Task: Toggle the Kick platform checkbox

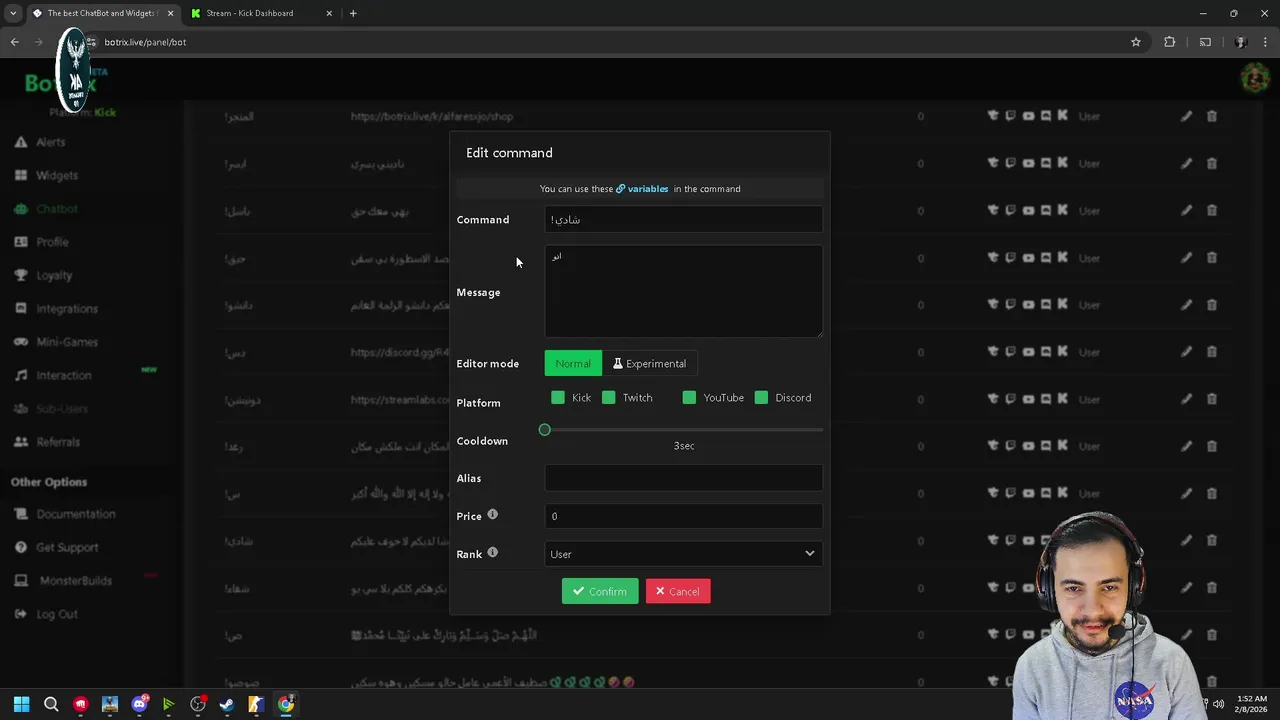Action: point(558,398)
